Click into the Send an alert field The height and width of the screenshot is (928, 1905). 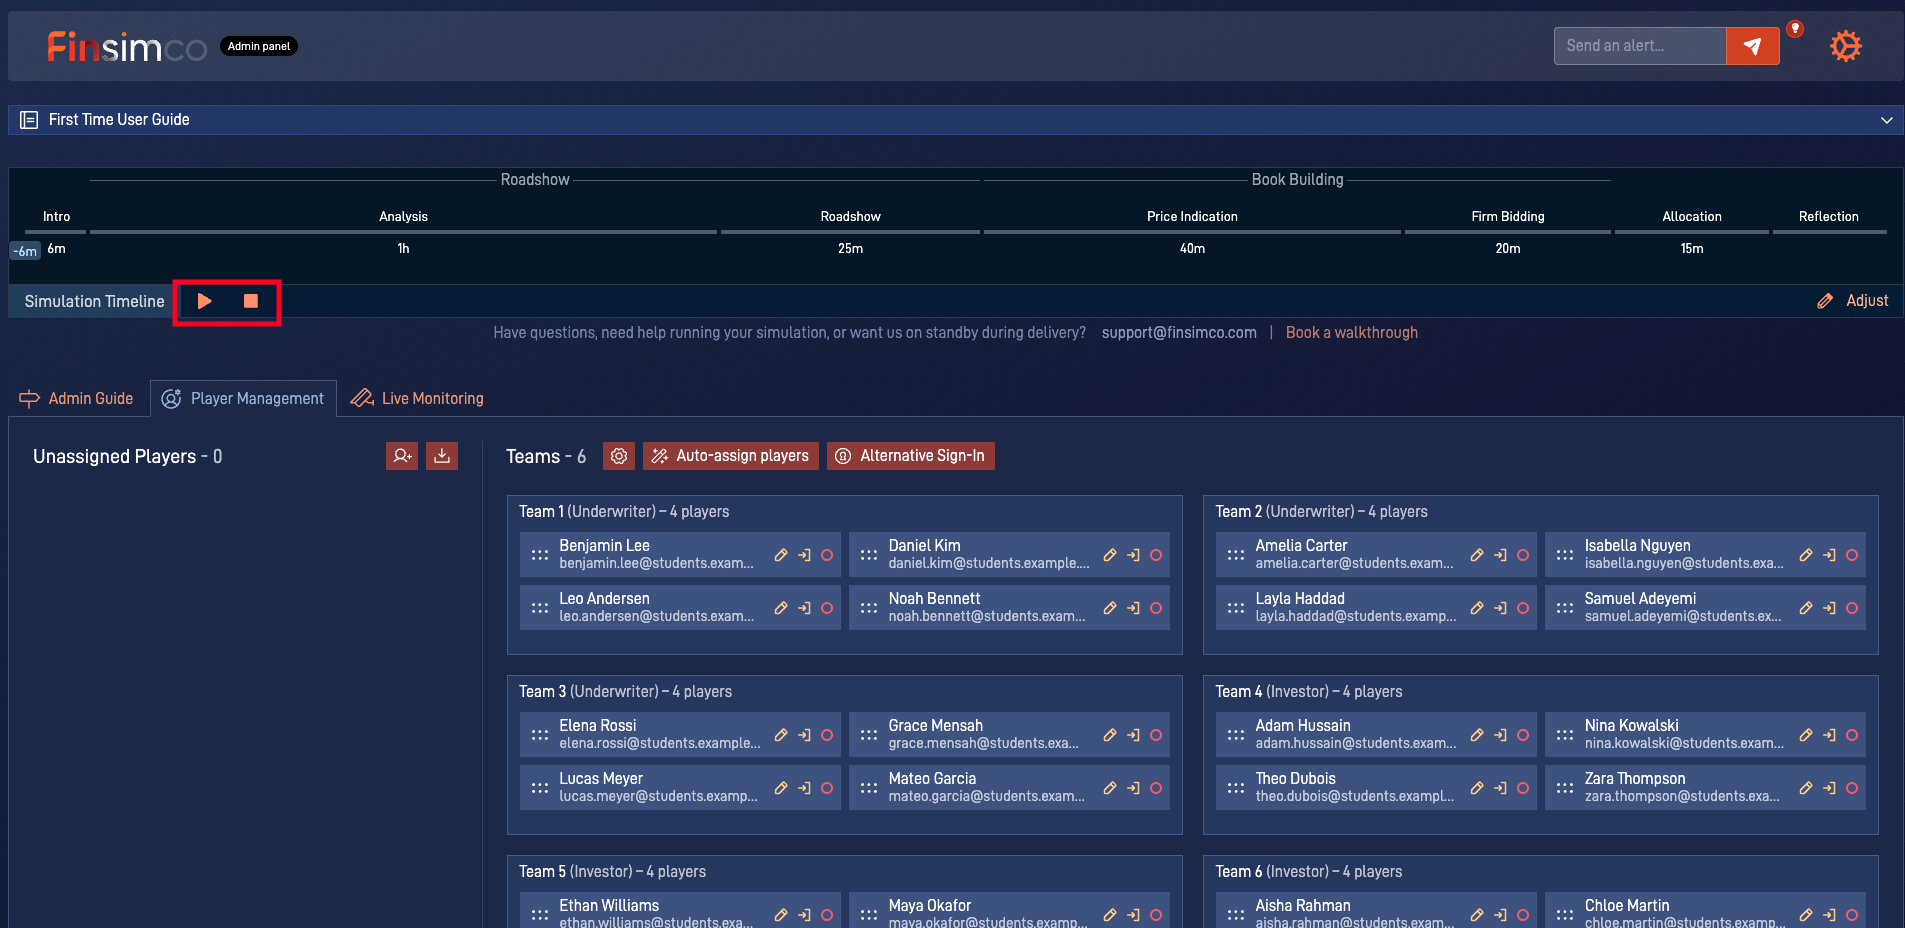tap(1640, 46)
